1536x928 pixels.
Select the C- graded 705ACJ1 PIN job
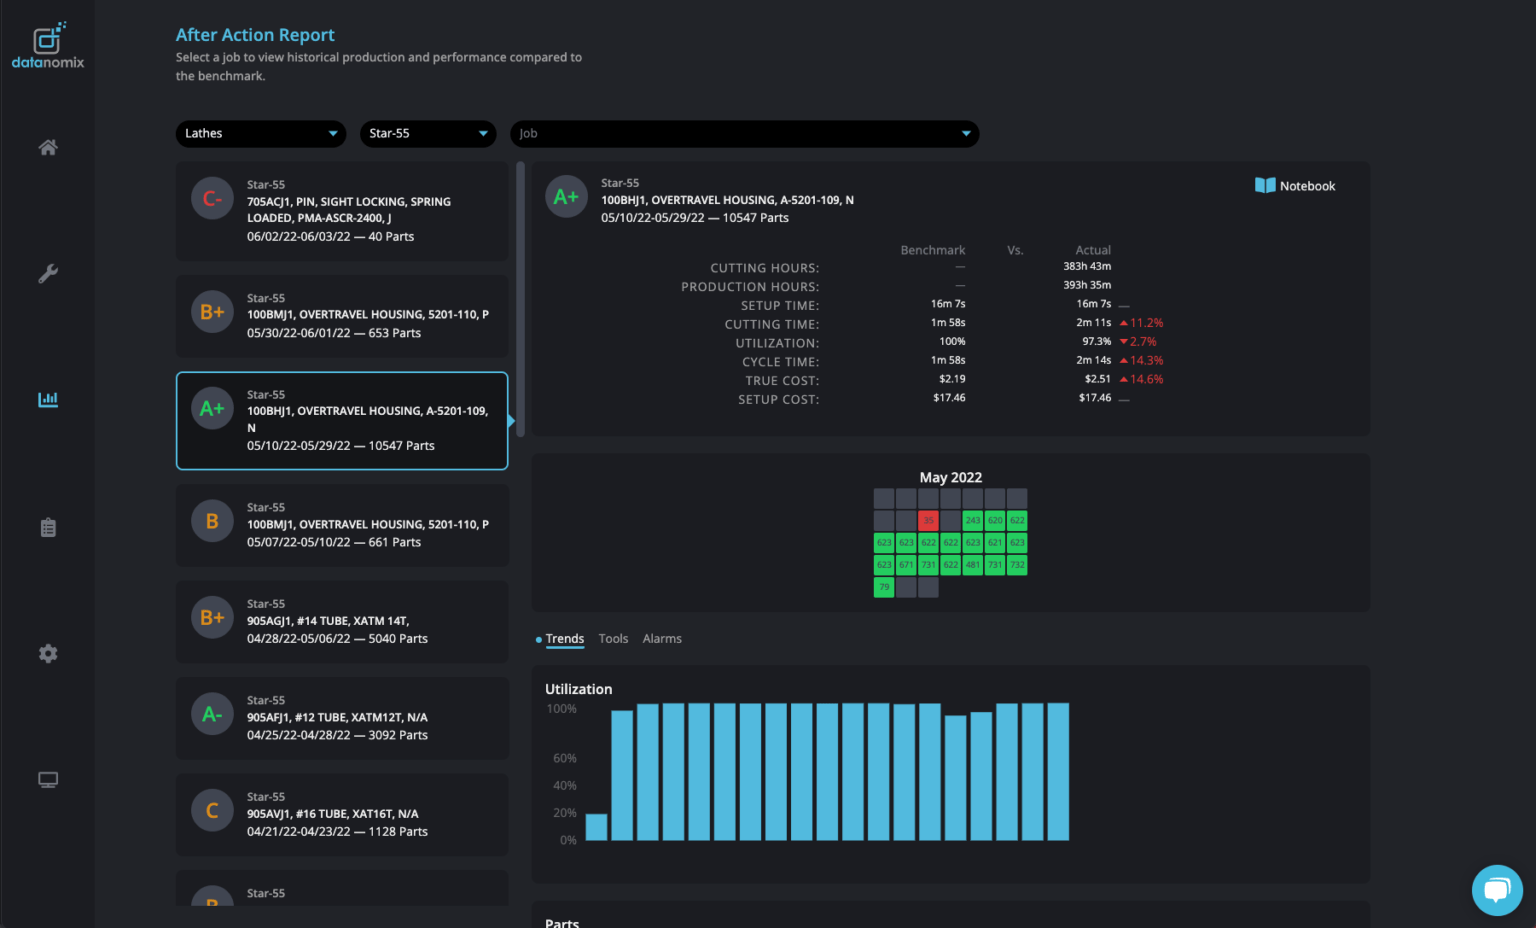tap(342, 211)
